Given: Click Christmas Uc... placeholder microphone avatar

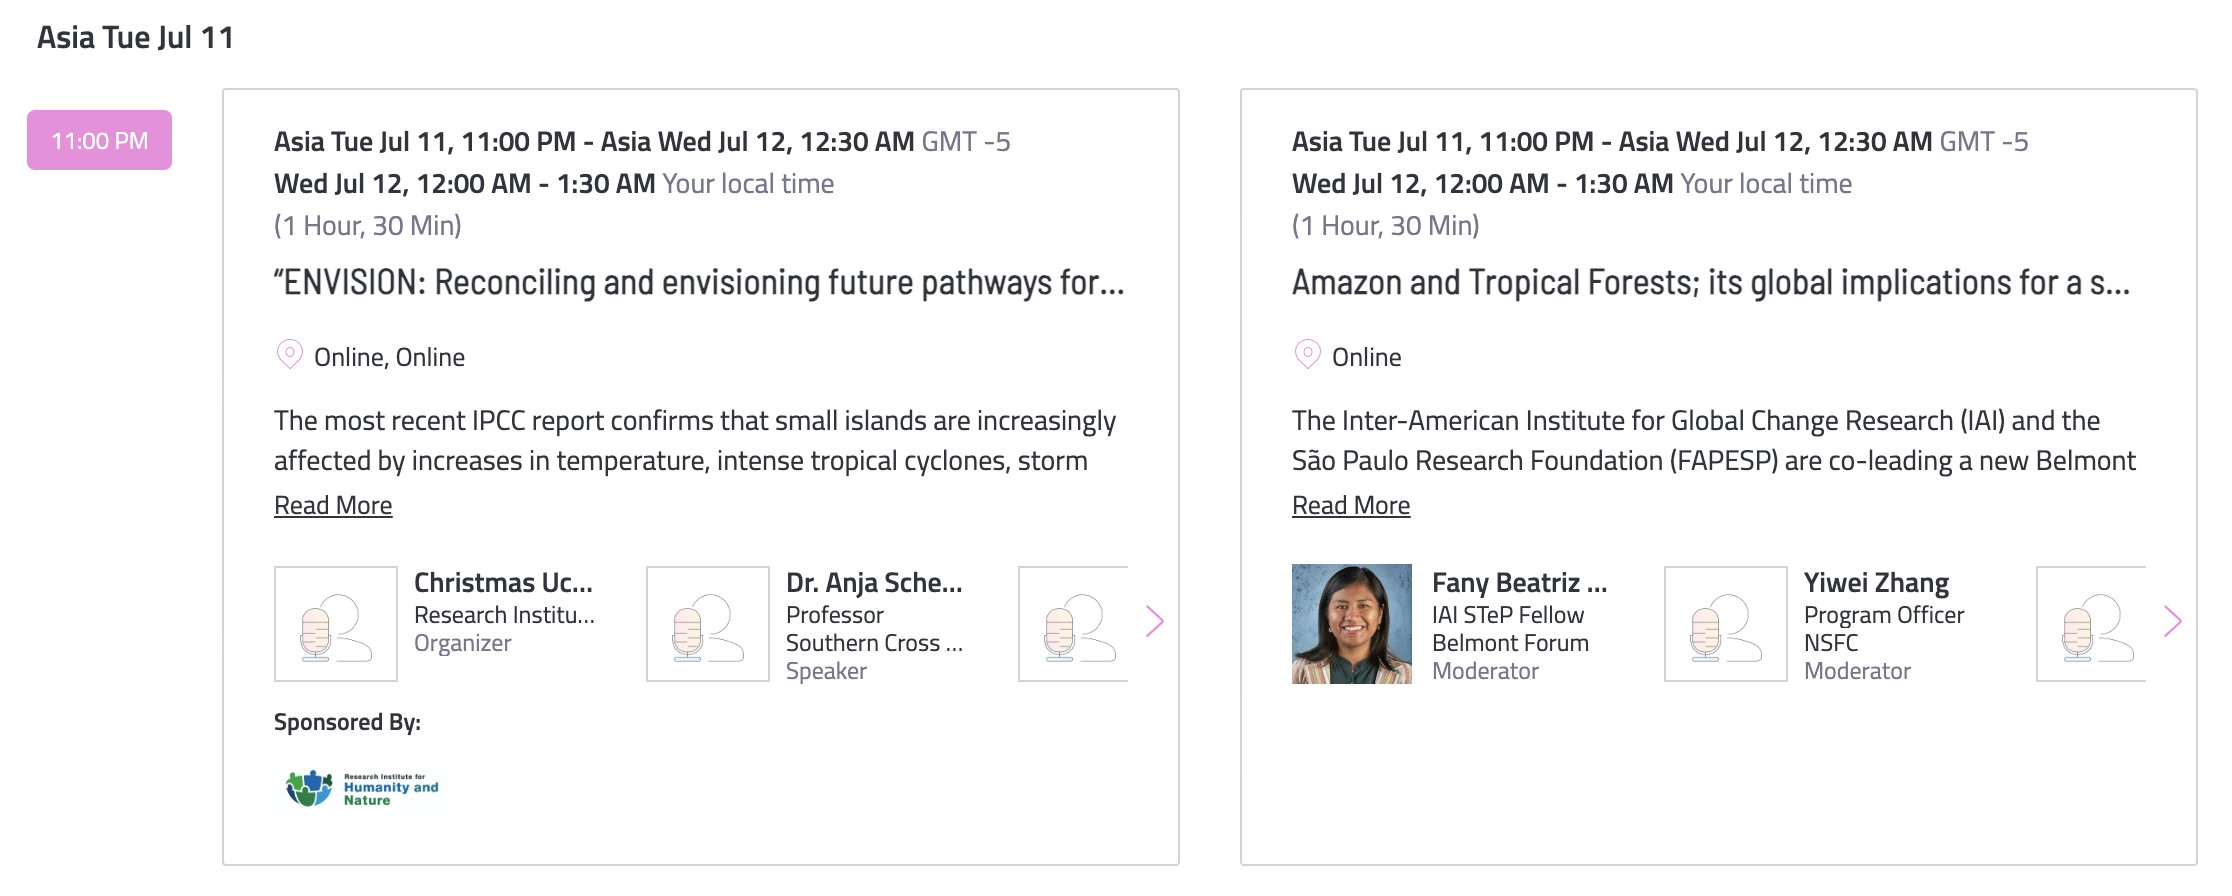Looking at the screenshot, I should tap(336, 624).
